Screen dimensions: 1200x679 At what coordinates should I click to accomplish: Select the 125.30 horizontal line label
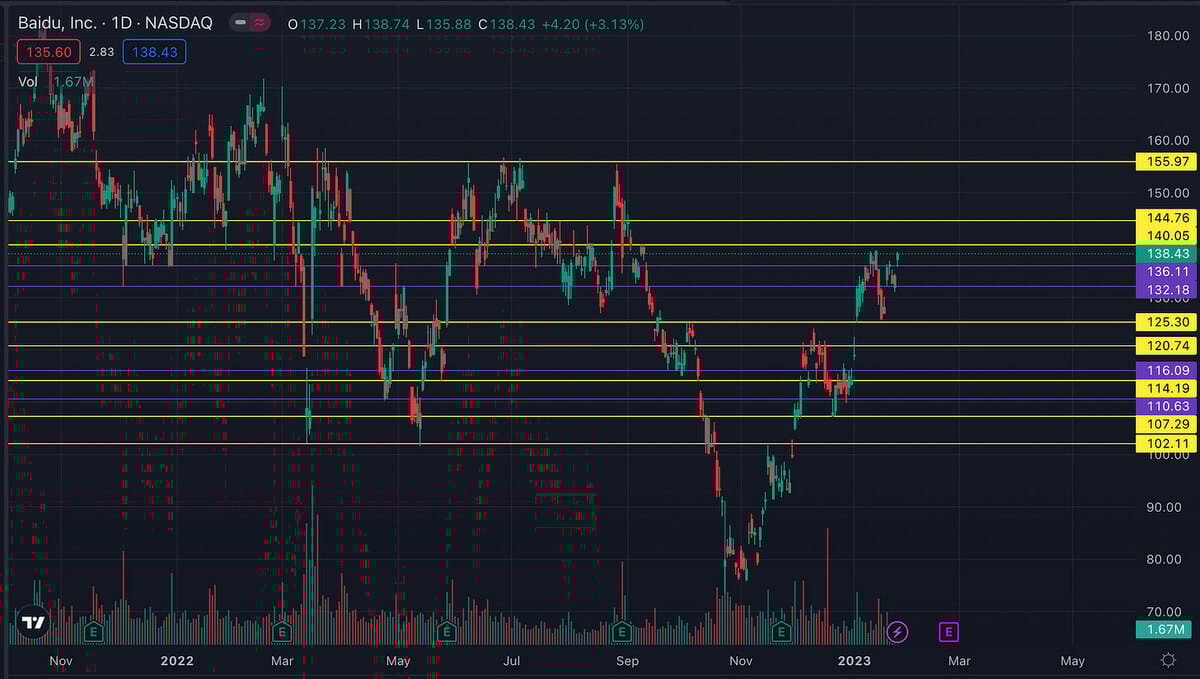coord(1165,322)
